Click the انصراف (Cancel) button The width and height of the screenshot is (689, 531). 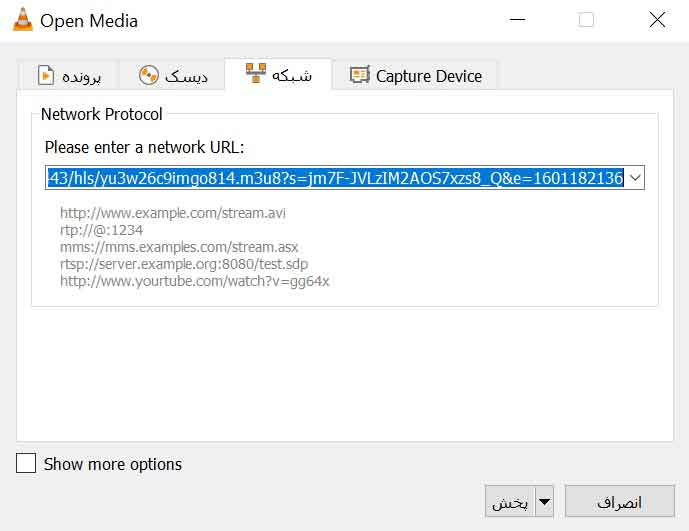point(620,502)
